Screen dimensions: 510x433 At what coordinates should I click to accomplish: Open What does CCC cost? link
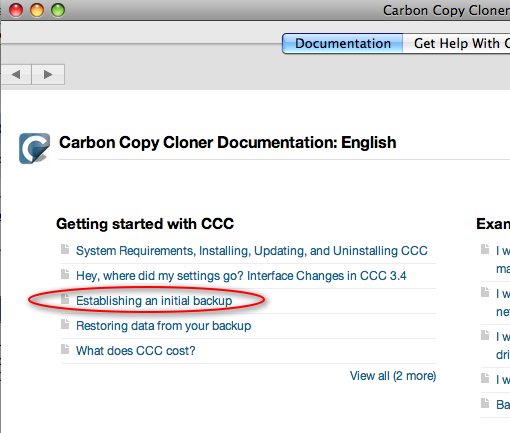pos(135,351)
